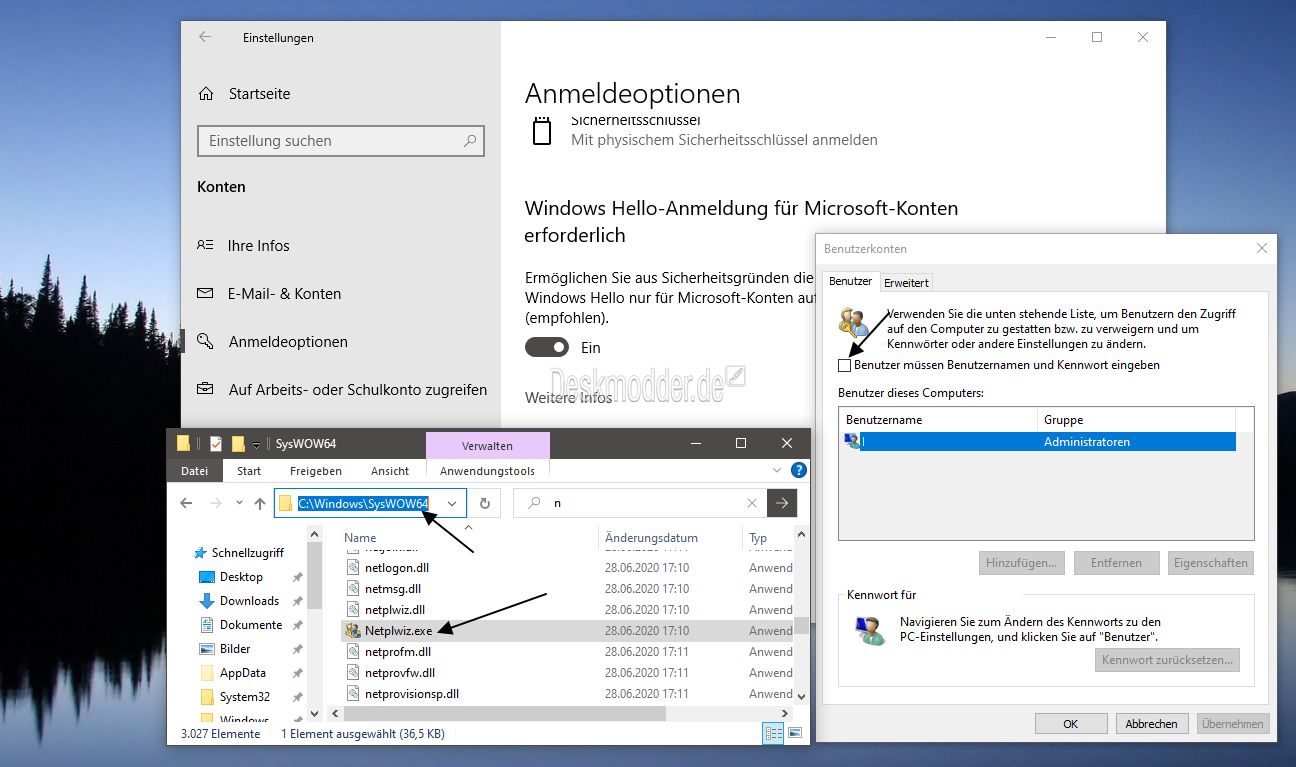Image resolution: width=1296 pixels, height=767 pixels.
Task: Click the Explorer forward navigation arrow
Action: coord(216,503)
